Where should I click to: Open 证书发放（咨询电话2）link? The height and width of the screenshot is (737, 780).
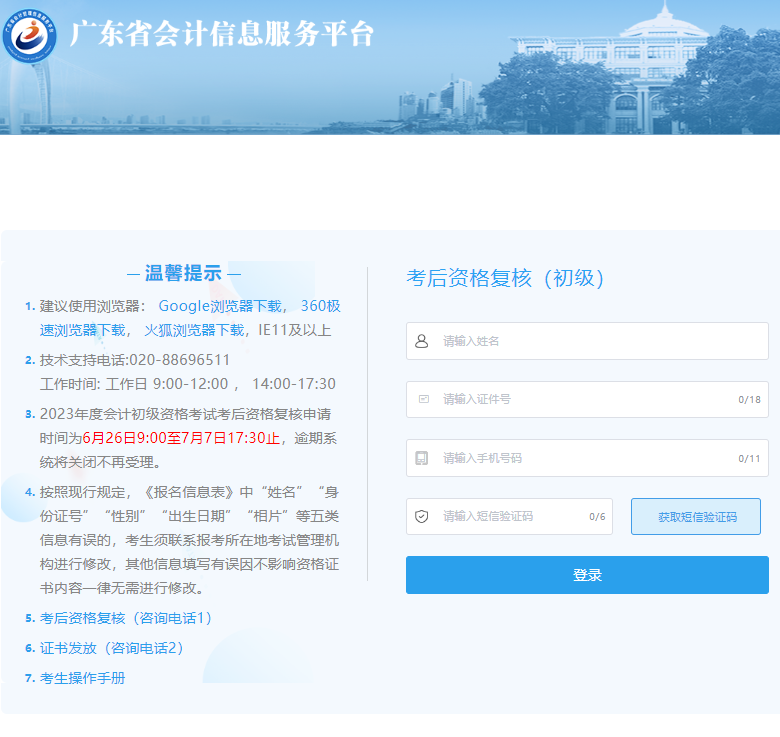click(x=112, y=648)
